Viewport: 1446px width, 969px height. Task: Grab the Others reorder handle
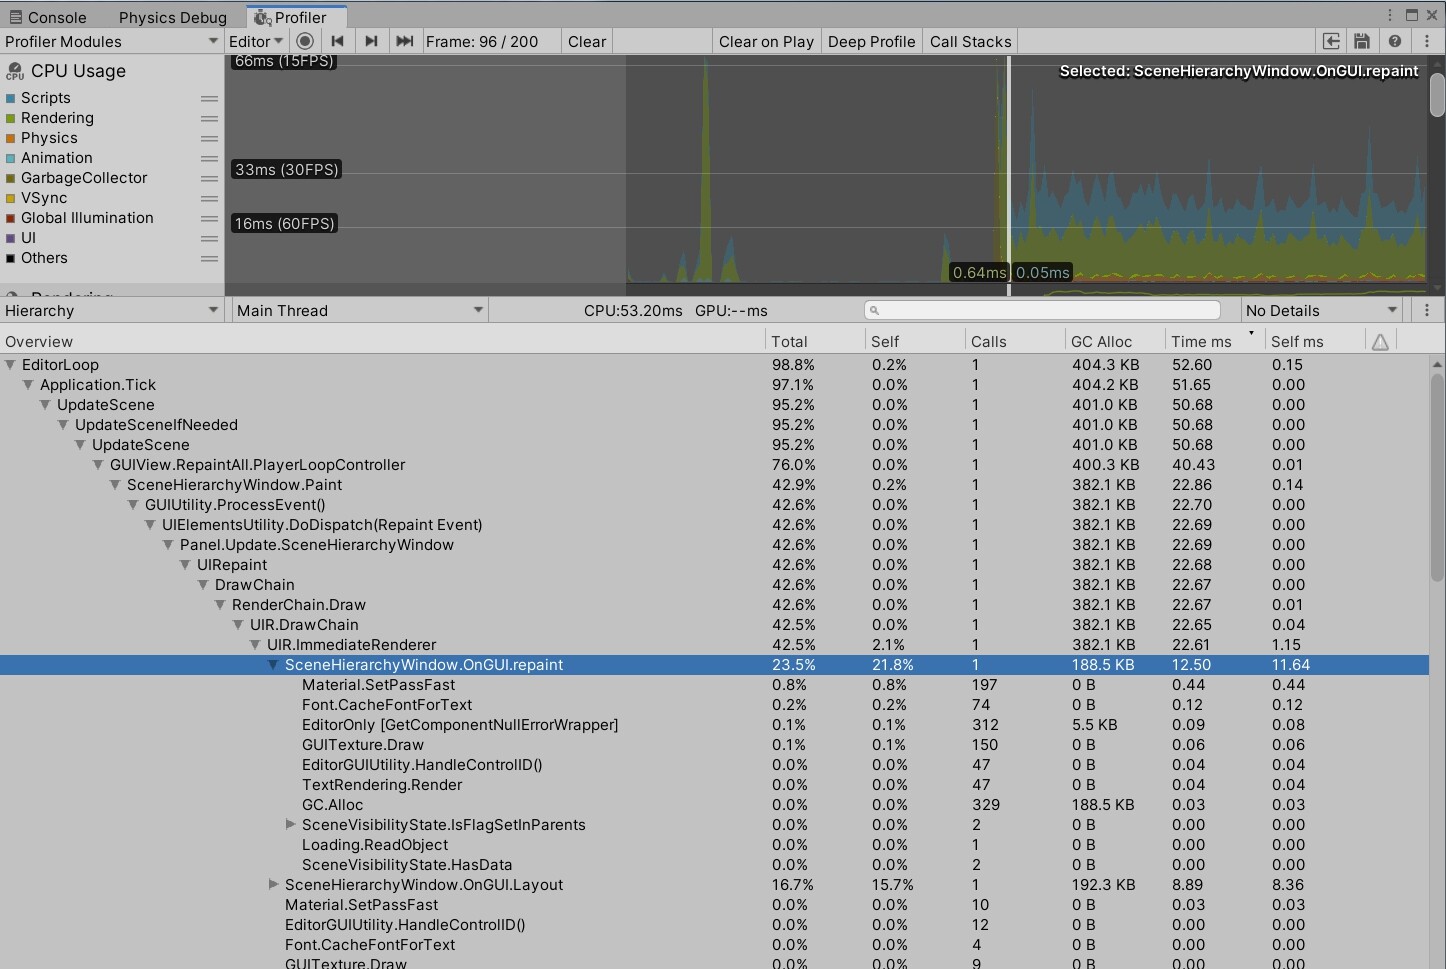pyautogui.click(x=209, y=259)
